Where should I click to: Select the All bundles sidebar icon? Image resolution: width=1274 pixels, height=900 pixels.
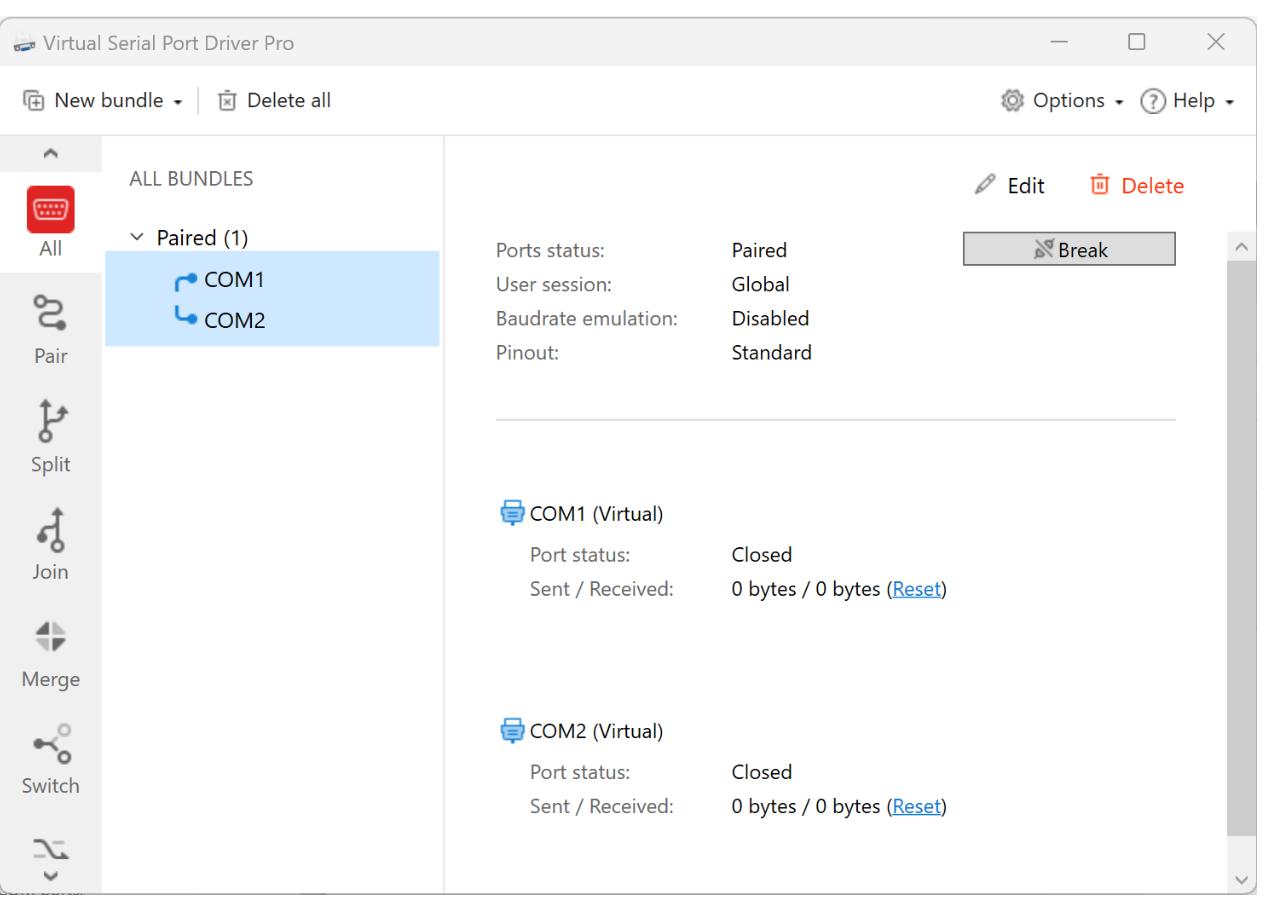click(x=51, y=210)
